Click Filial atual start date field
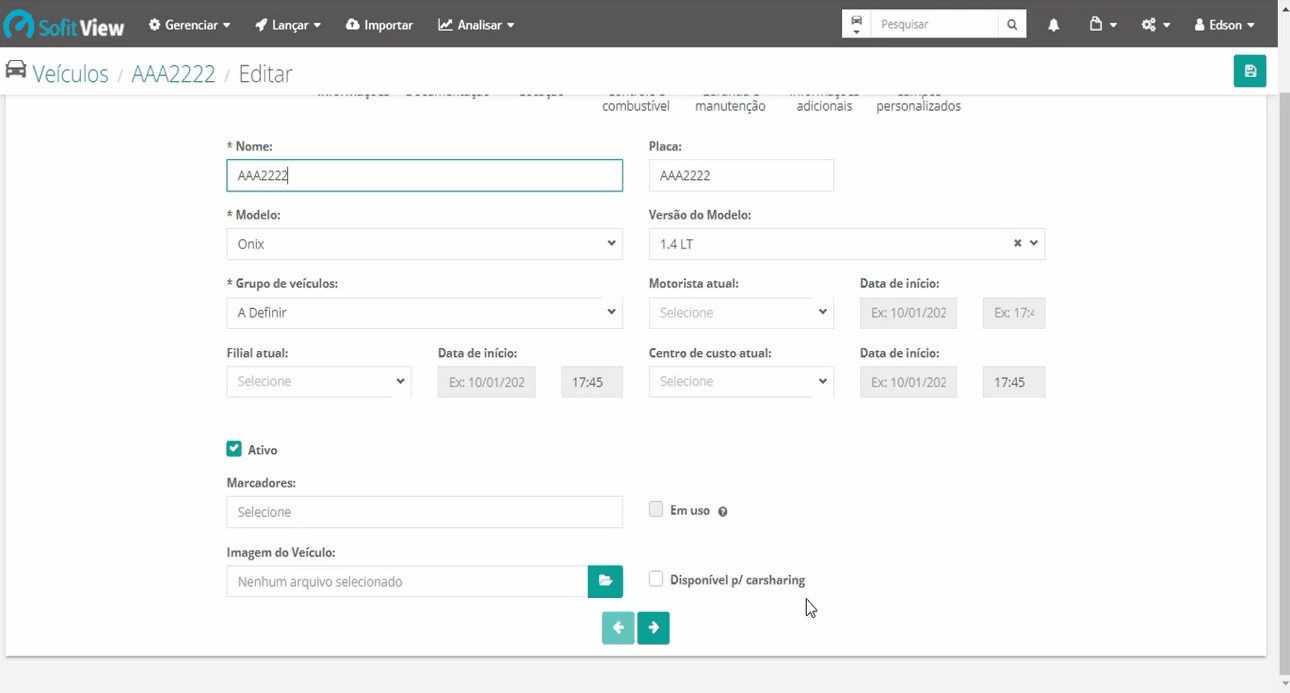The image size is (1290, 693). click(486, 381)
